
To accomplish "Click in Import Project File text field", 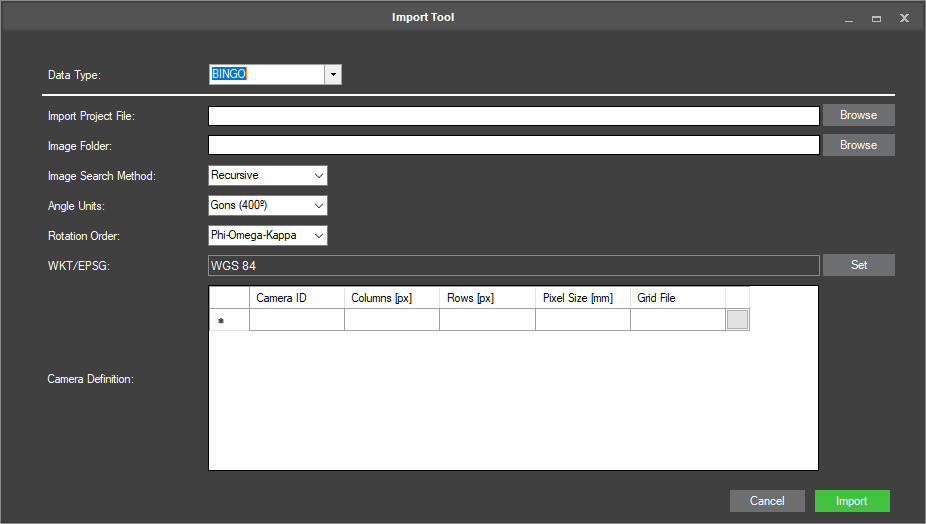I will pyautogui.click(x=514, y=116).
